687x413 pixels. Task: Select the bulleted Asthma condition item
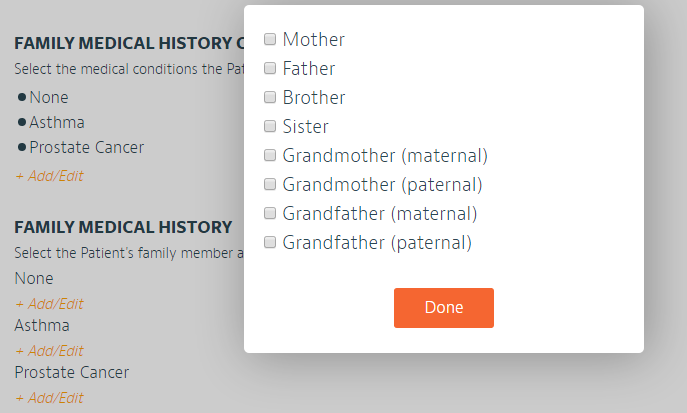coord(56,123)
